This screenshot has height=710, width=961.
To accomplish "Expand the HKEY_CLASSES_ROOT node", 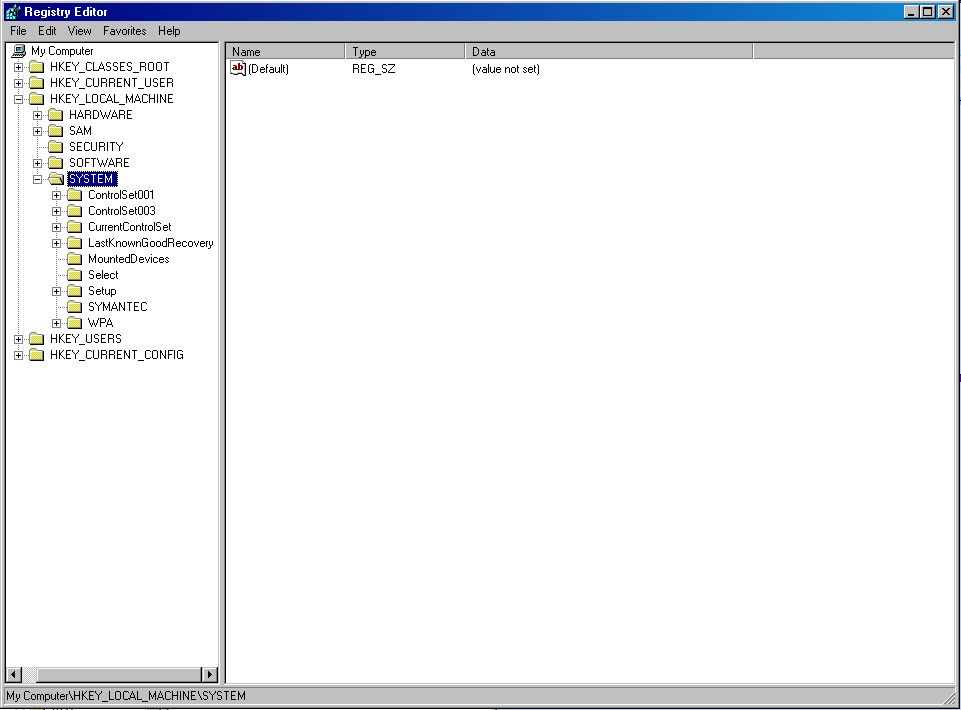I will 18,67.
